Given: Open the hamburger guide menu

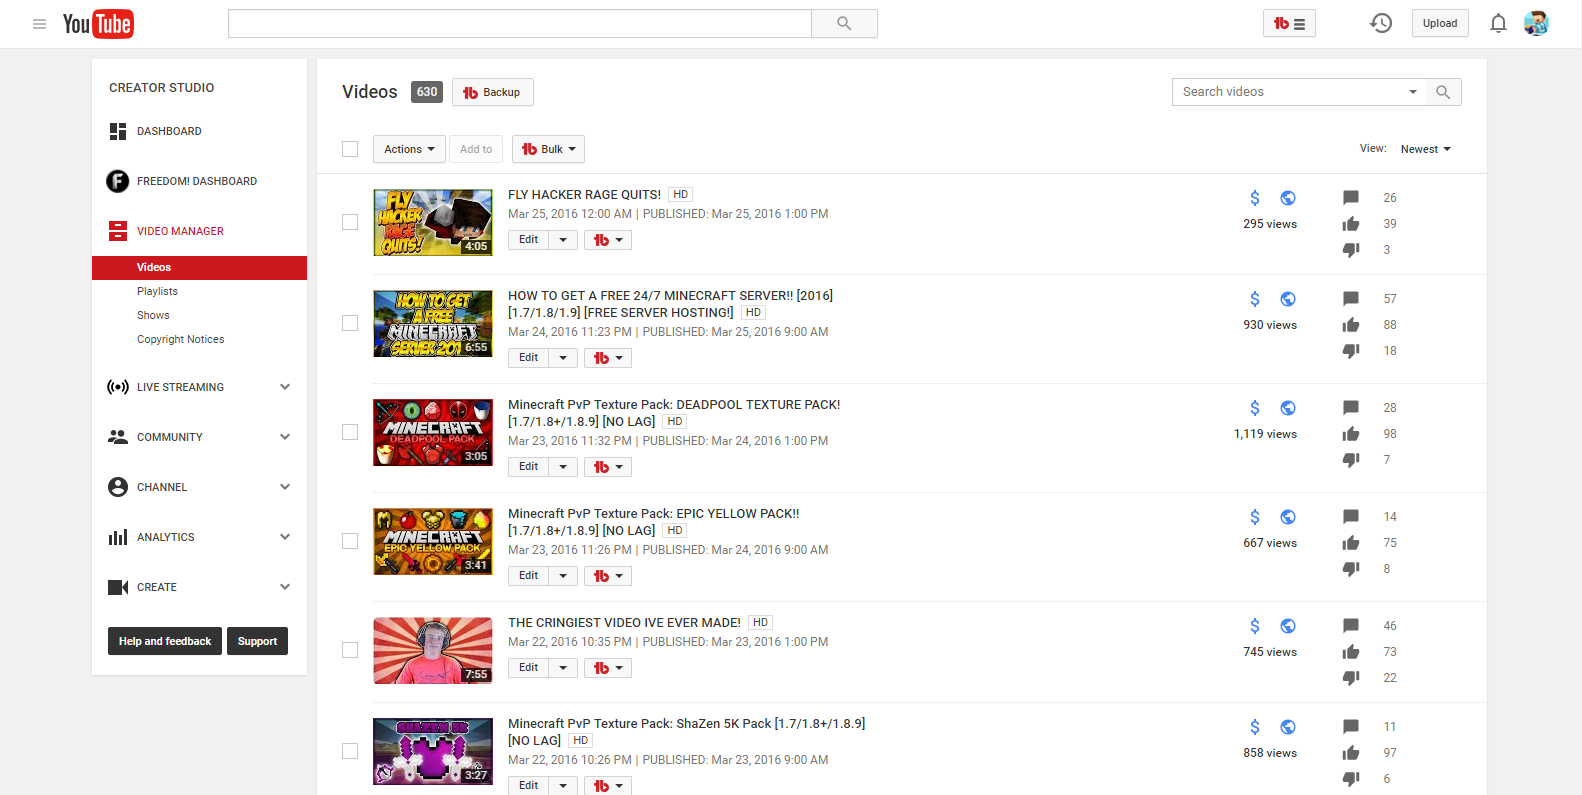Looking at the screenshot, I should point(39,24).
